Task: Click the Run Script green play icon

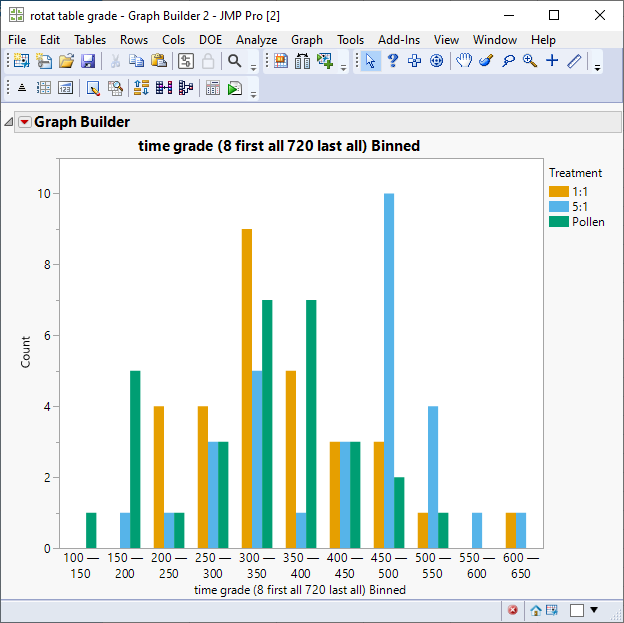Action: tap(234, 88)
